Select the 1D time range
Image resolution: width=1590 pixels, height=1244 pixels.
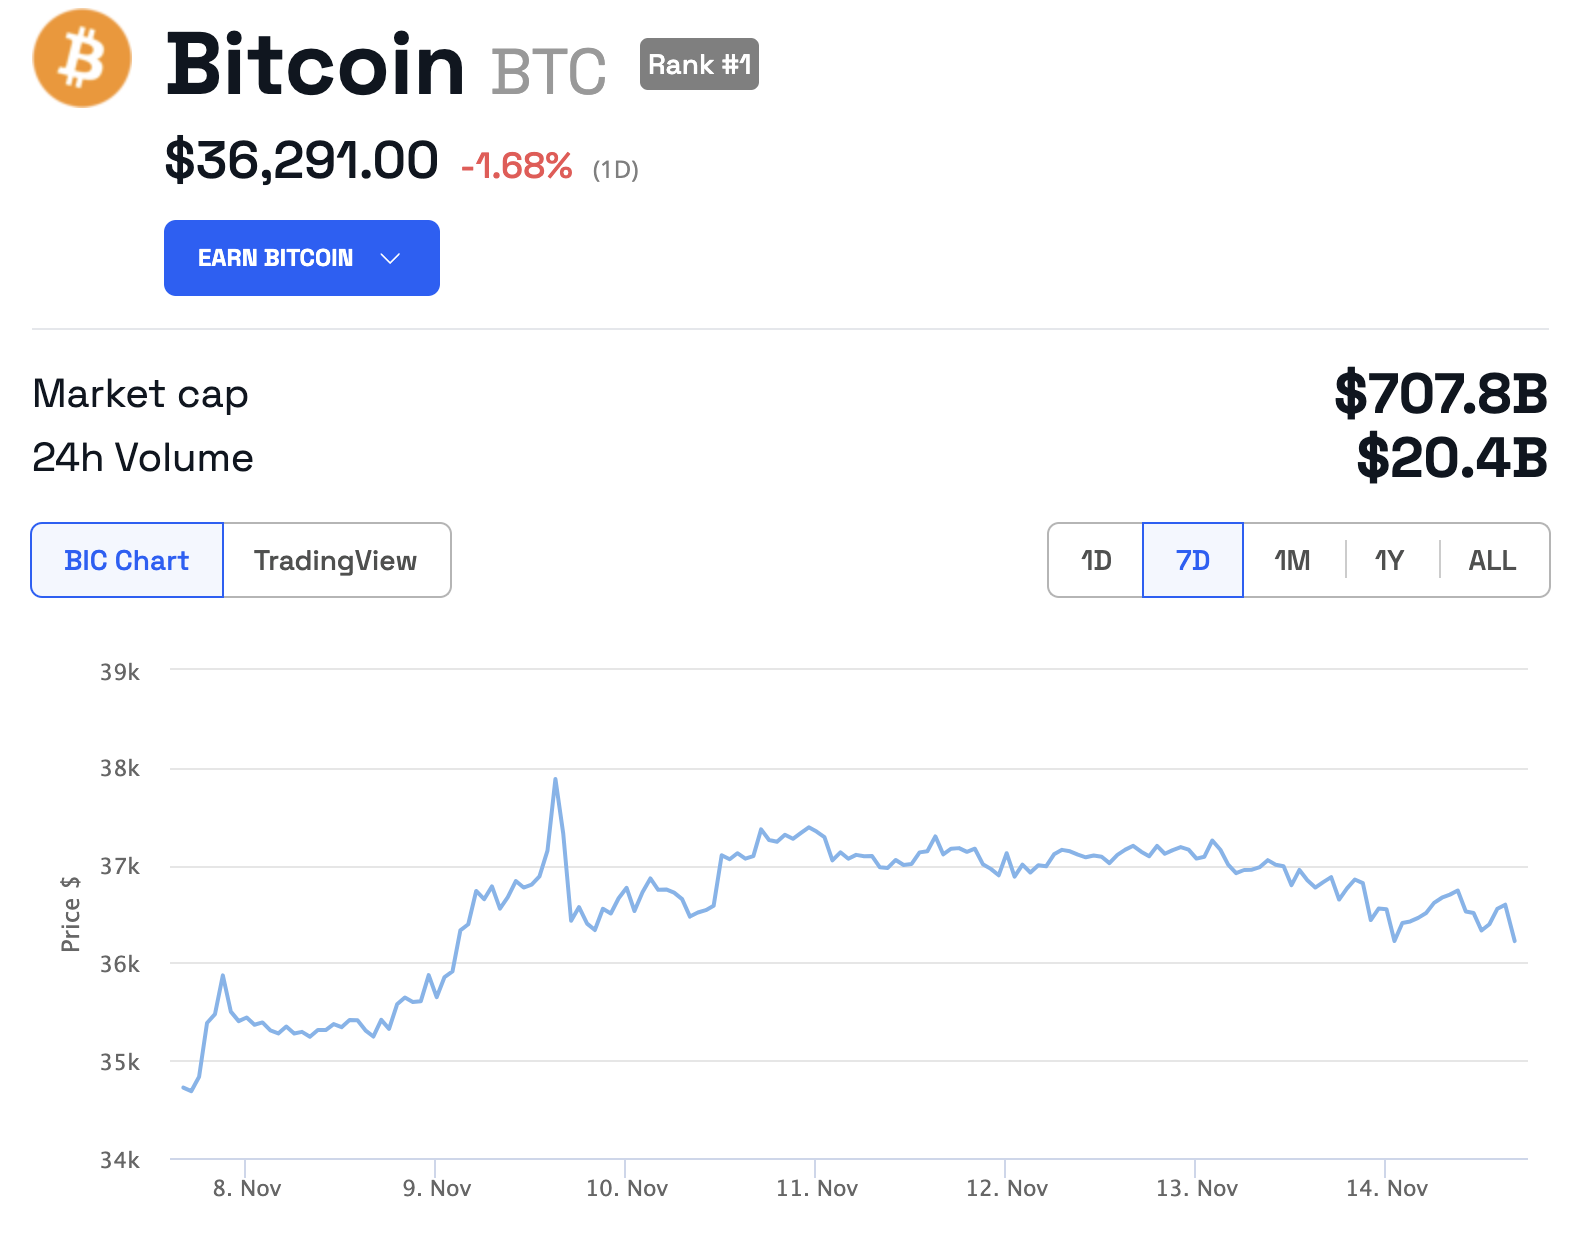click(x=1096, y=560)
